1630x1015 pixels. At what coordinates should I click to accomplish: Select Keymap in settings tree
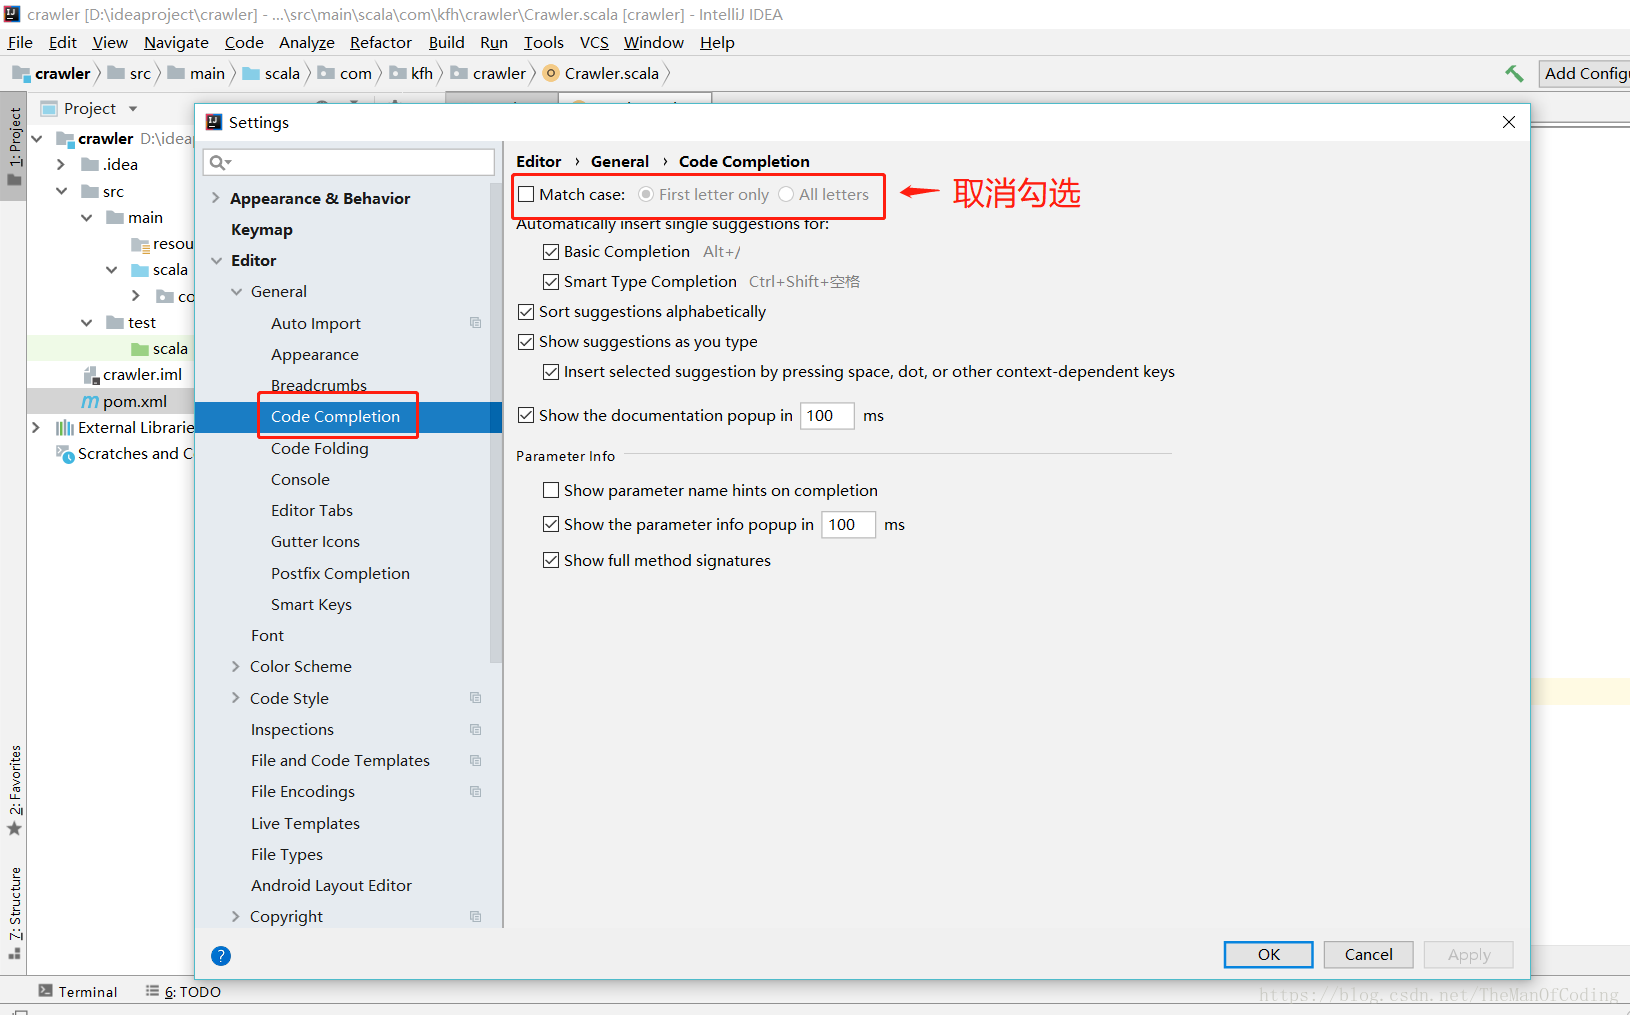click(262, 229)
